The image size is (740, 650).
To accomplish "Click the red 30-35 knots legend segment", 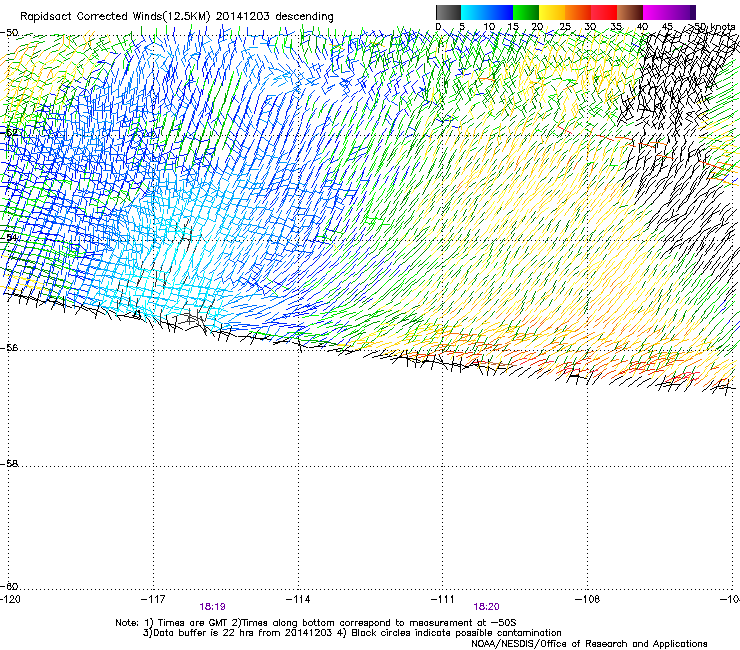I will pos(604,12).
